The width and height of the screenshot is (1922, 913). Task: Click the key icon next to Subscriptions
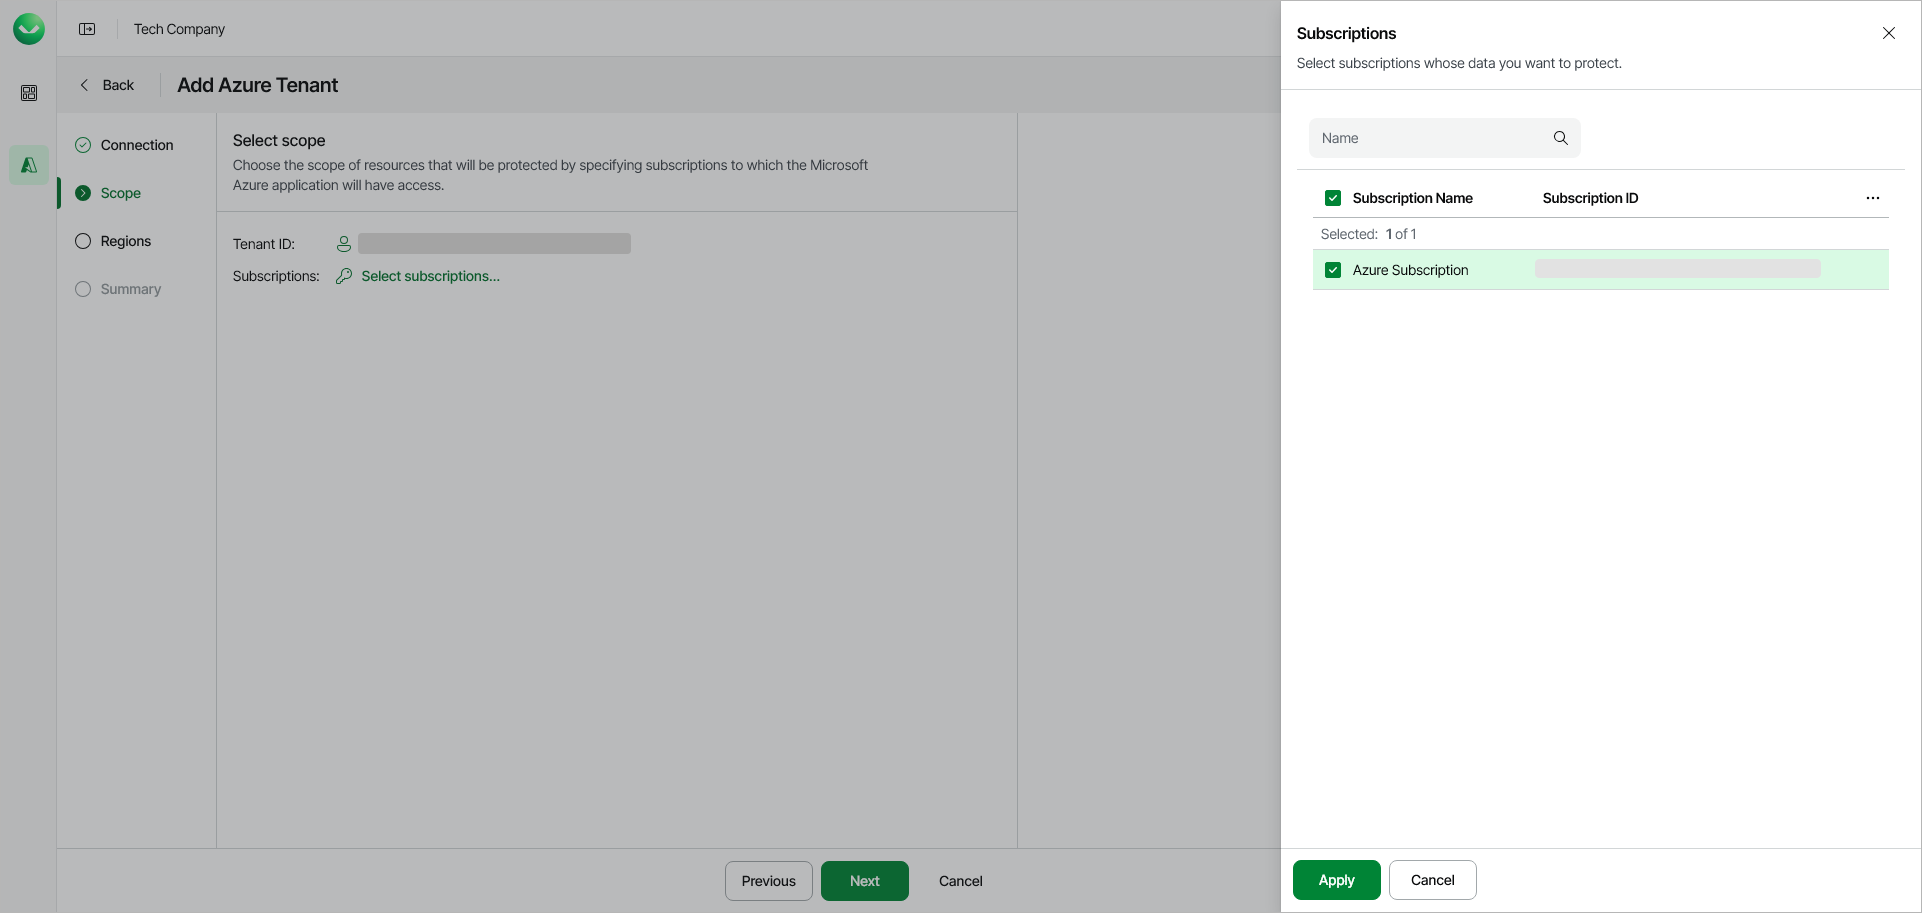(344, 276)
